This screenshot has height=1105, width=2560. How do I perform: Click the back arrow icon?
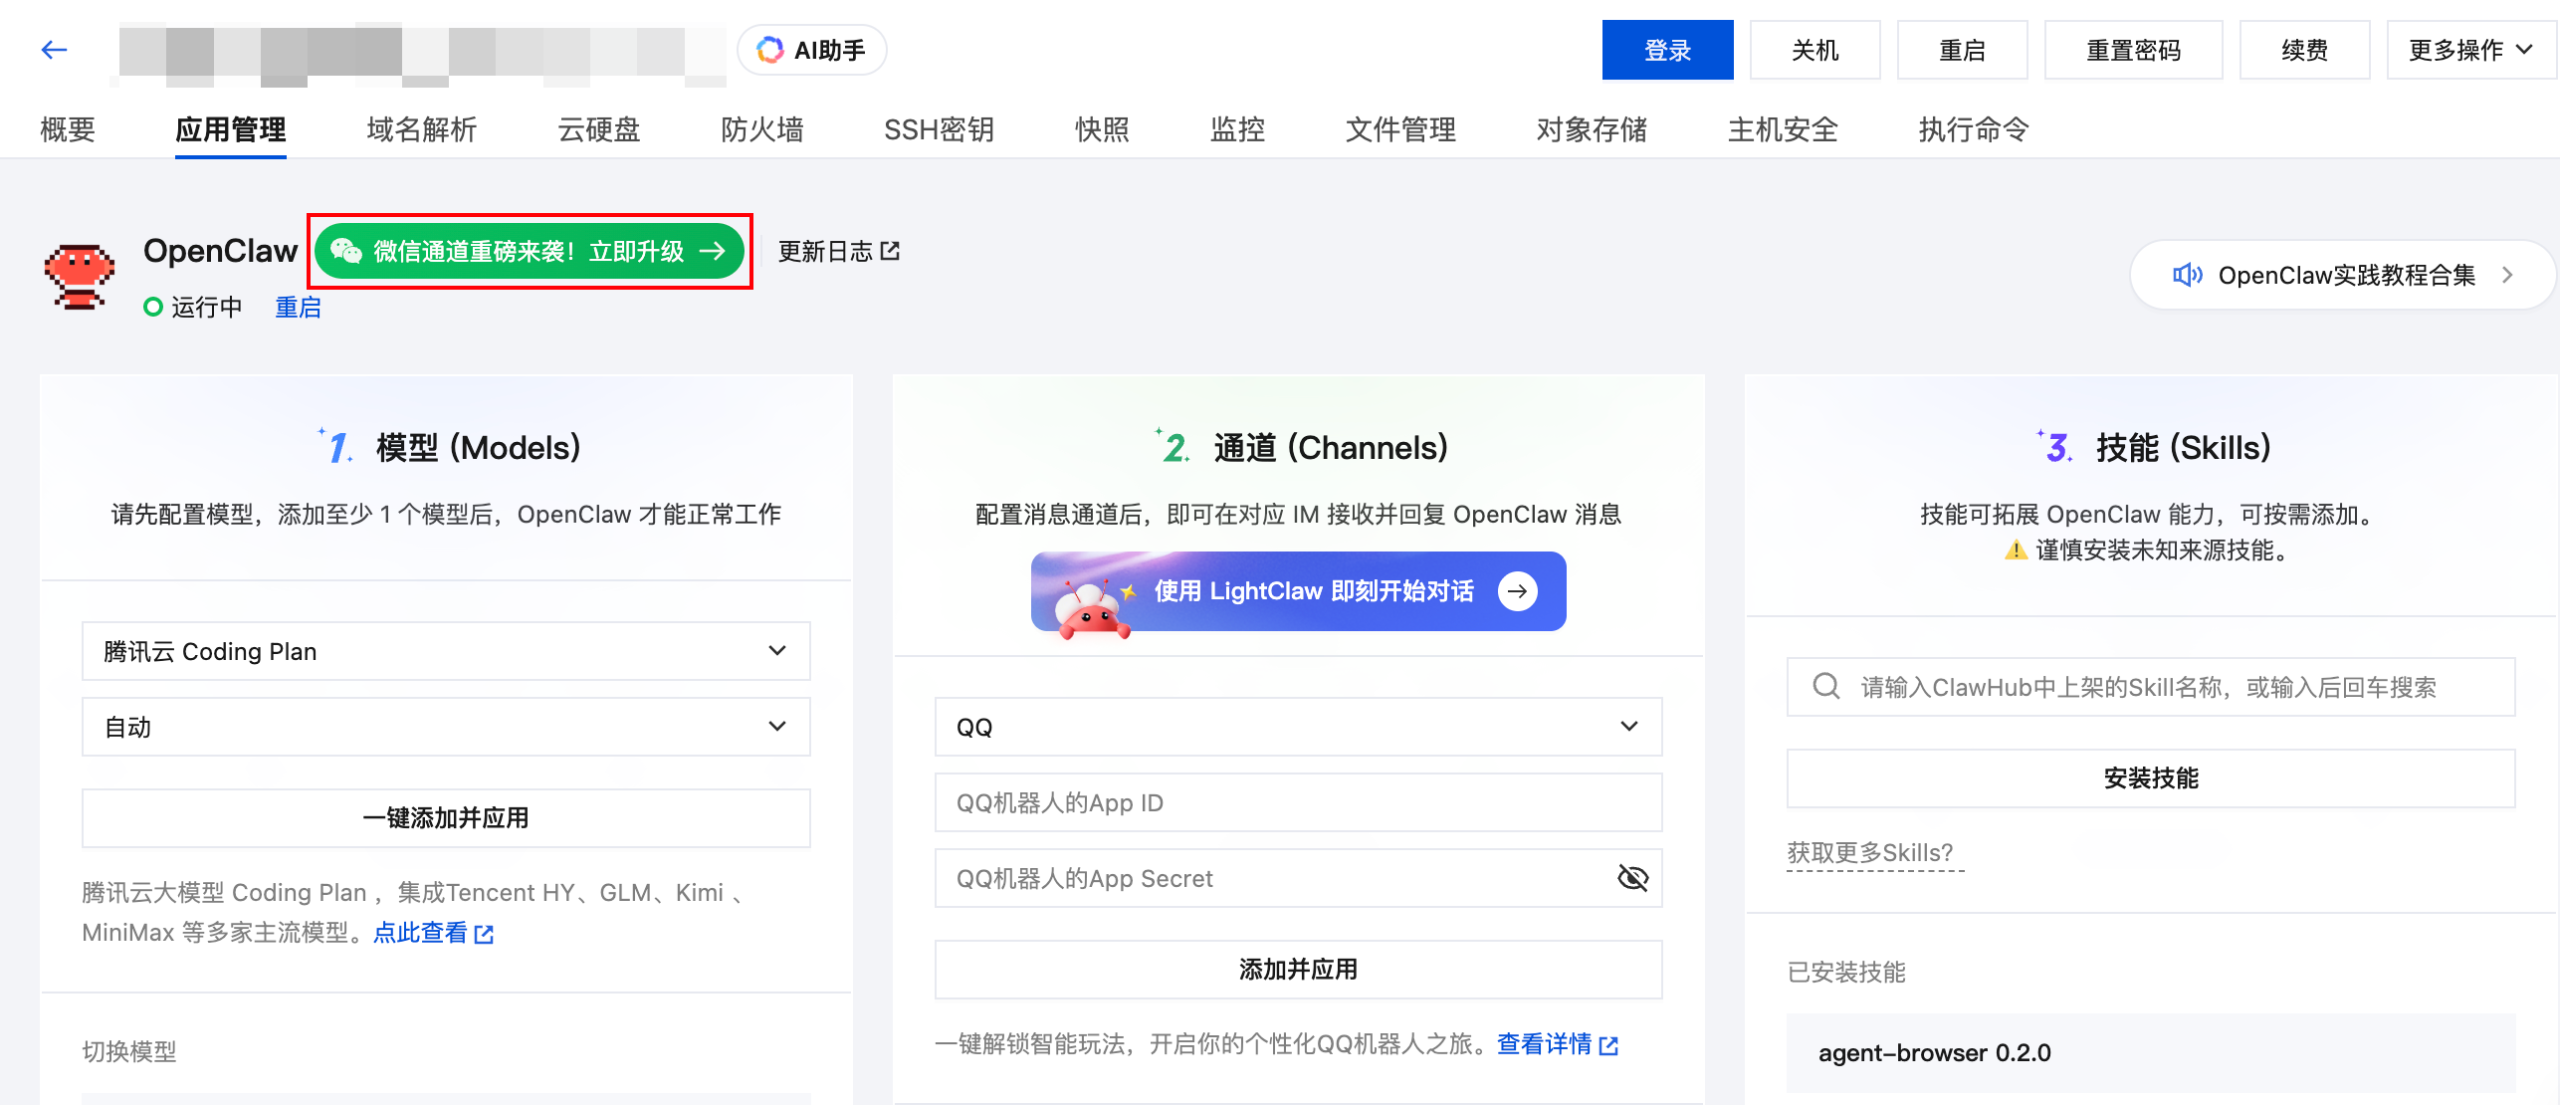pos(54,50)
